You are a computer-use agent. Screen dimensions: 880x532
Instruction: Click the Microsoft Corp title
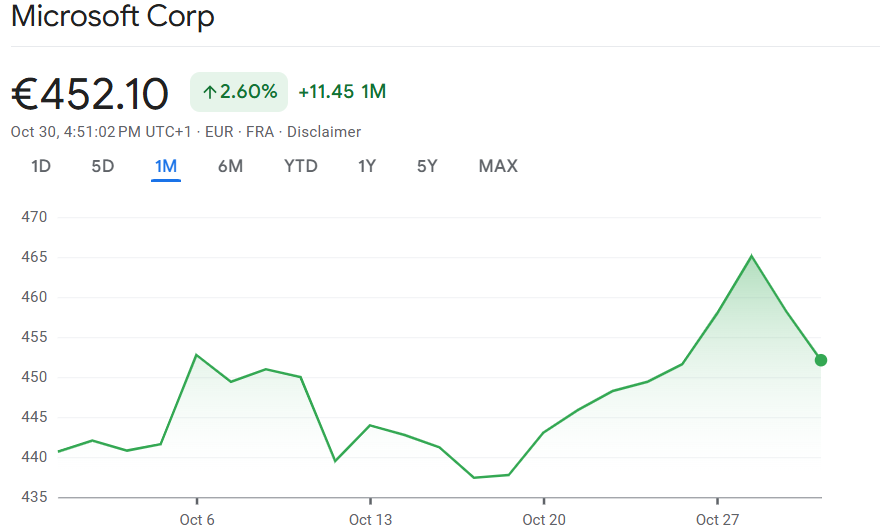113,17
